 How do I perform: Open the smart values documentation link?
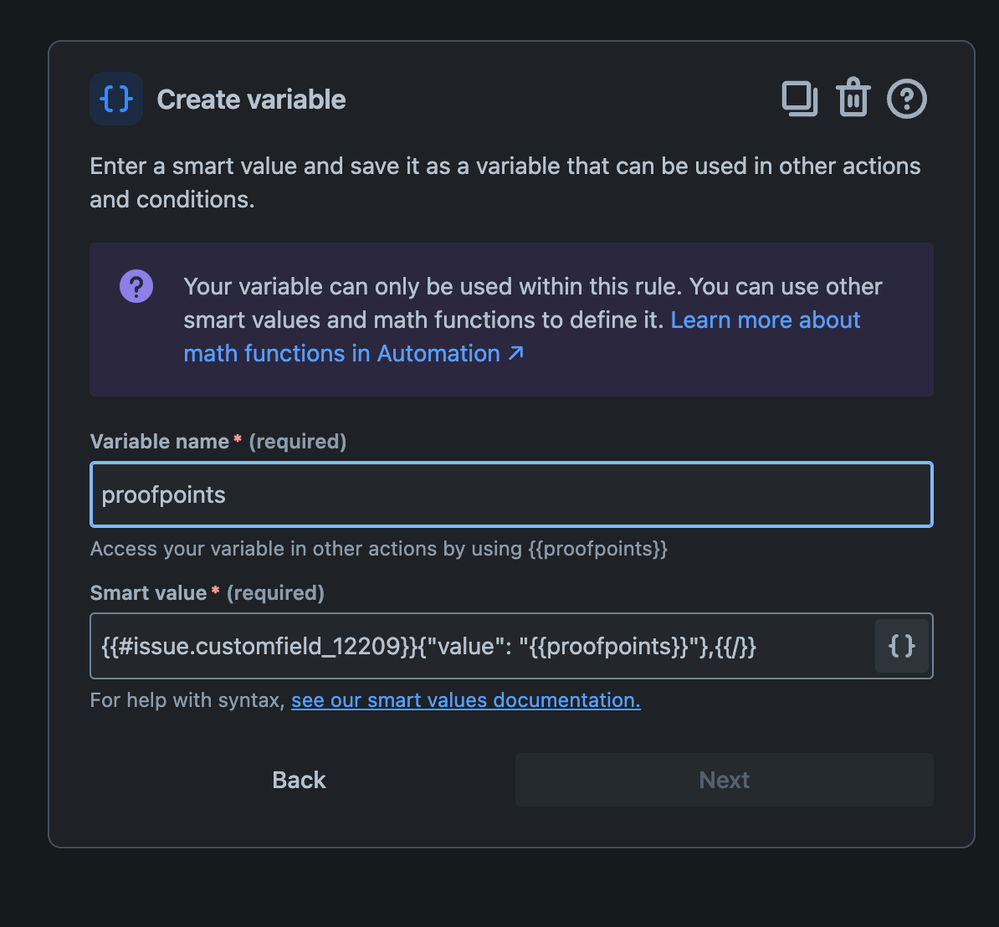point(465,699)
